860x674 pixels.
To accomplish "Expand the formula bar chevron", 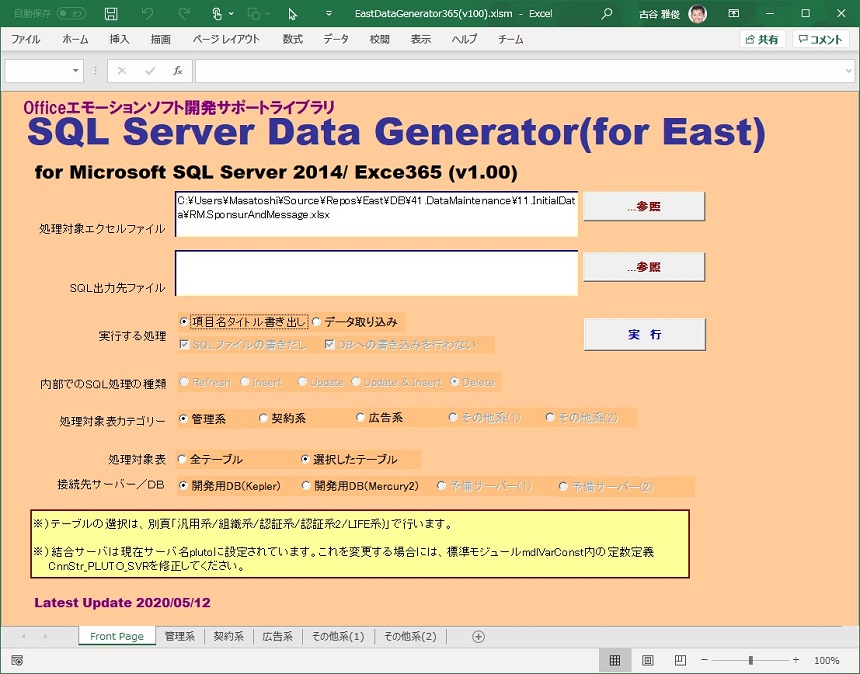I will [x=848, y=71].
